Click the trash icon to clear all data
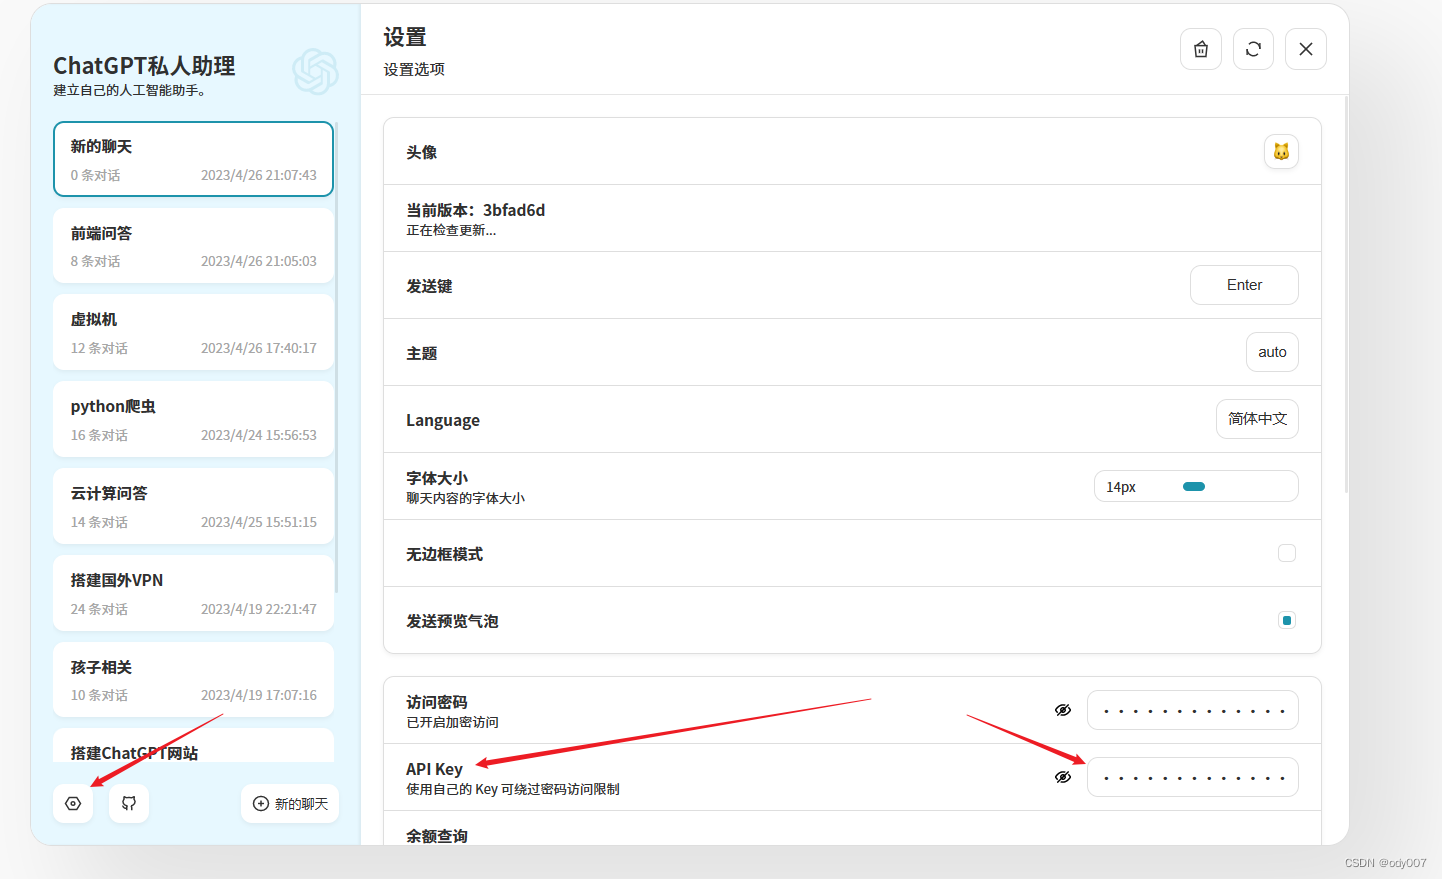Viewport: 1442px width, 879px height. tap(1201, 49)
